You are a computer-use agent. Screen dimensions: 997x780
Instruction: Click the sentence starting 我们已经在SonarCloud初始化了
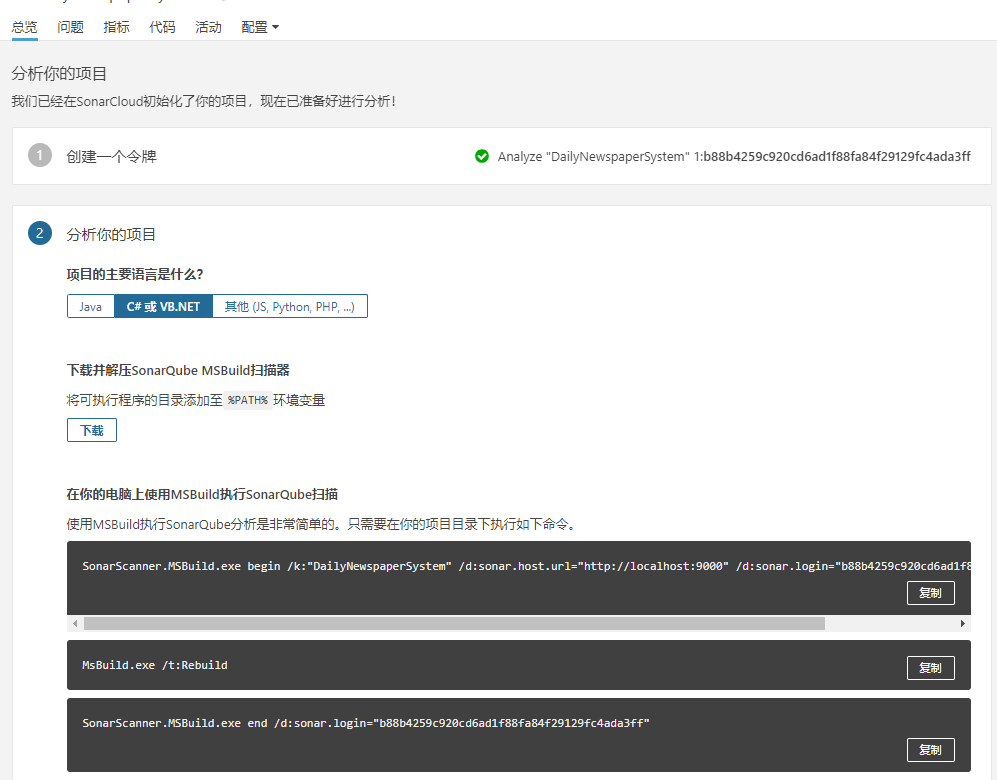203,101
